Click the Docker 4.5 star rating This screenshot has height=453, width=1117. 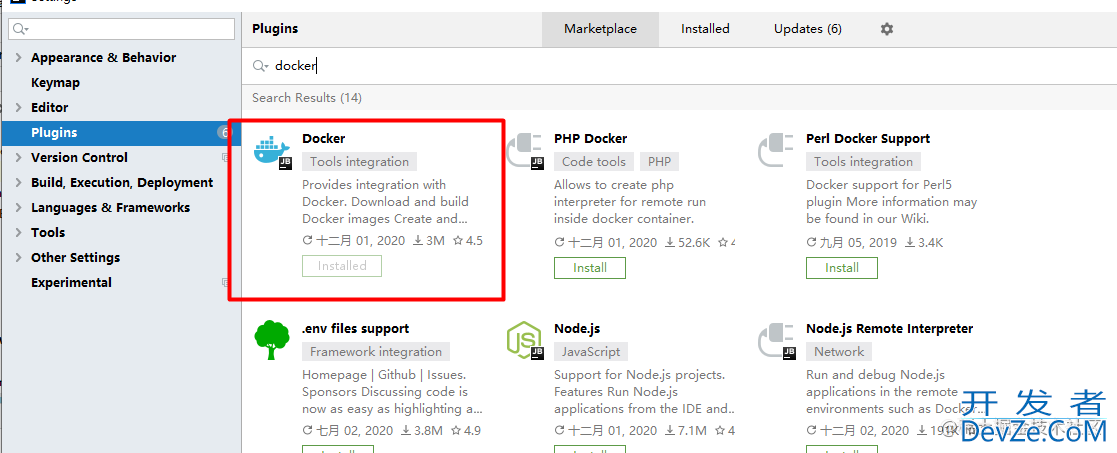[x=468, y=241]
